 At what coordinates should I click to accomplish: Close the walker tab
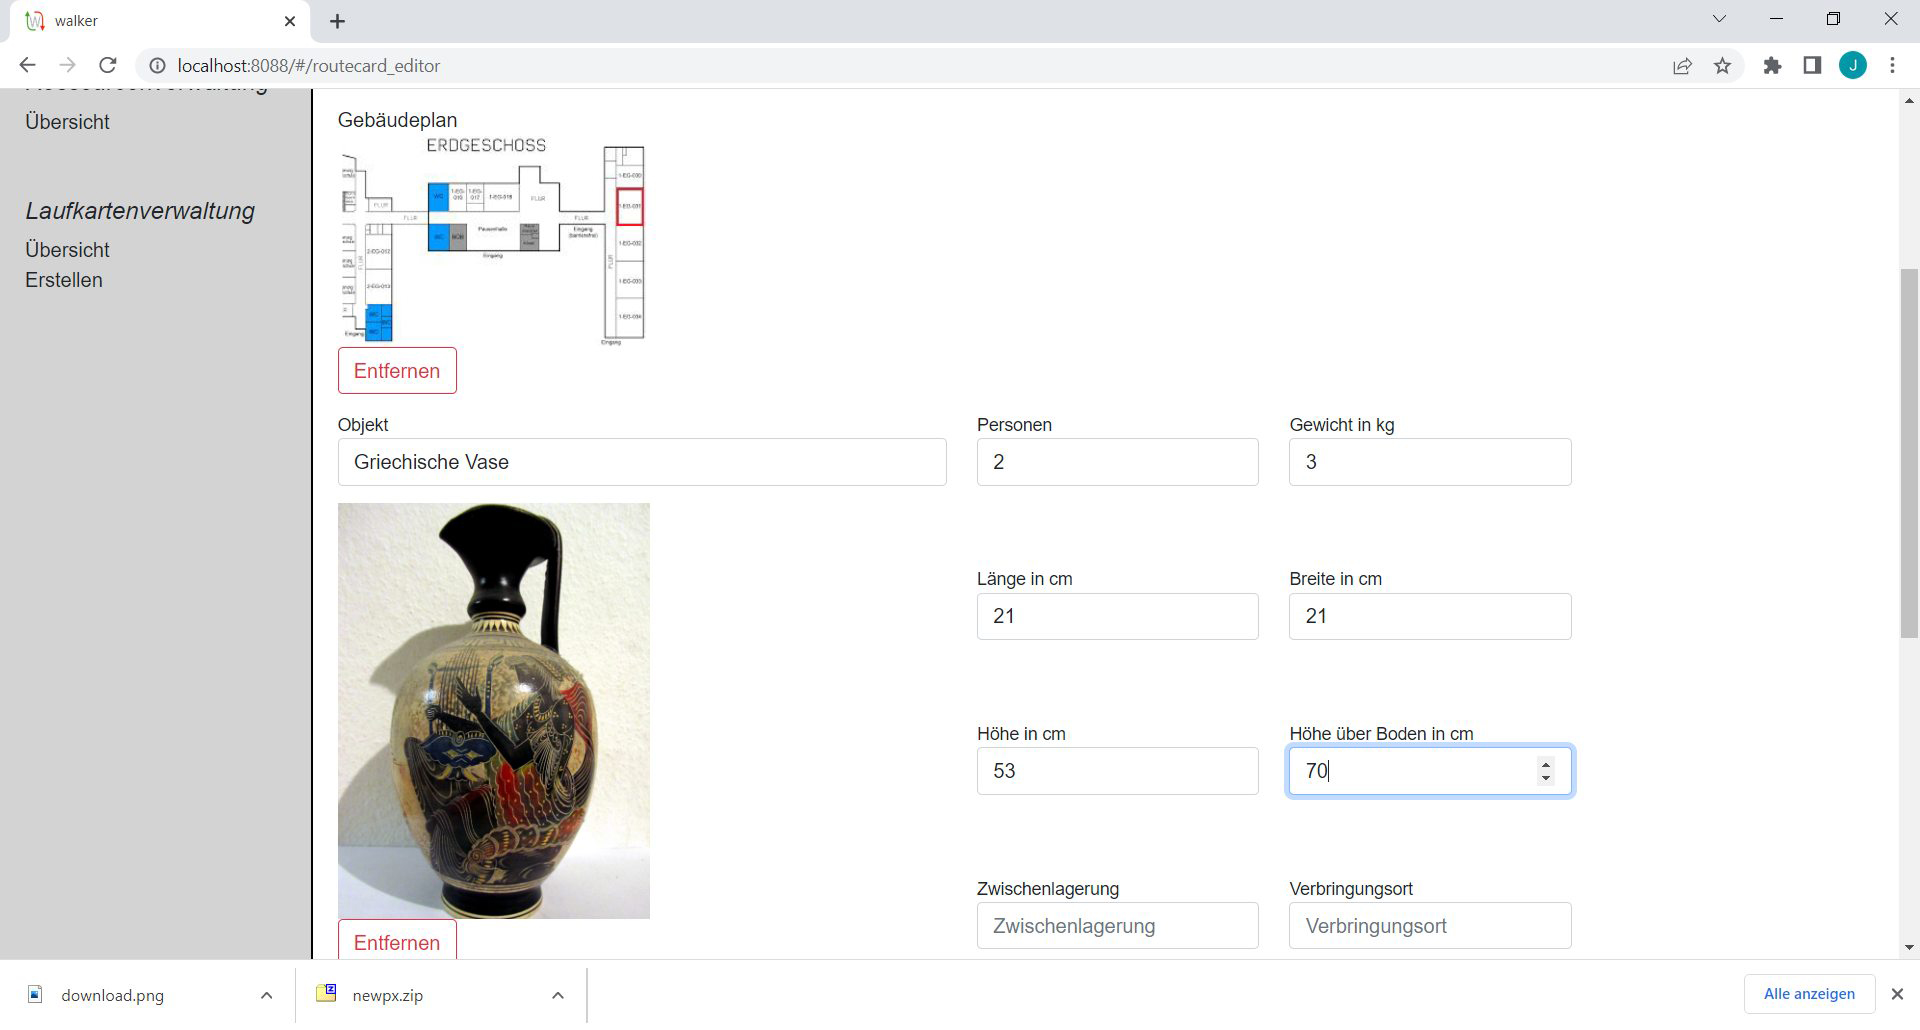tap(290, 21)
